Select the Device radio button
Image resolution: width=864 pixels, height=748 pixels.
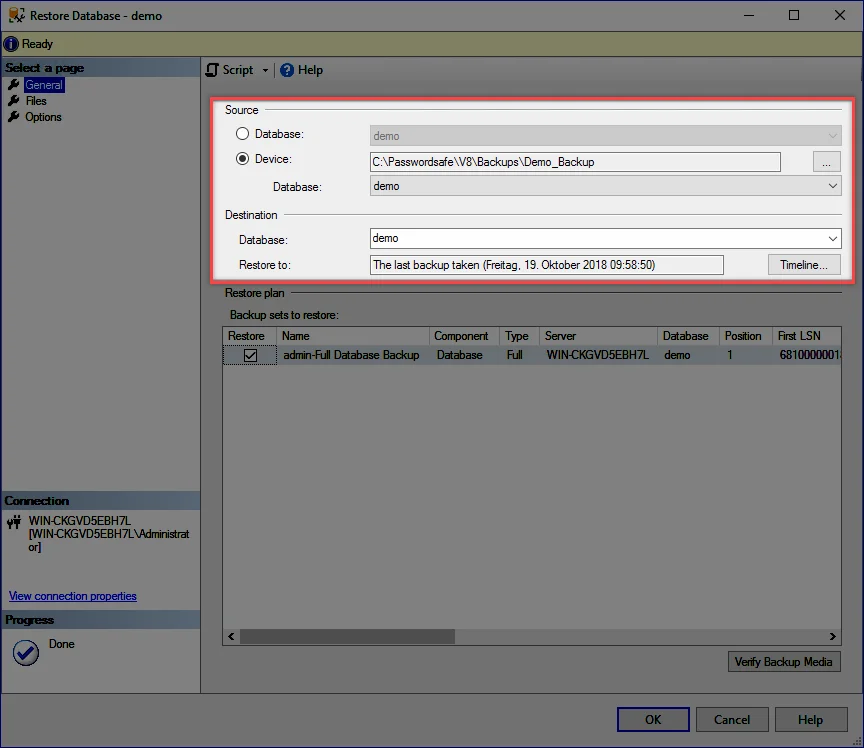point(242,159)
